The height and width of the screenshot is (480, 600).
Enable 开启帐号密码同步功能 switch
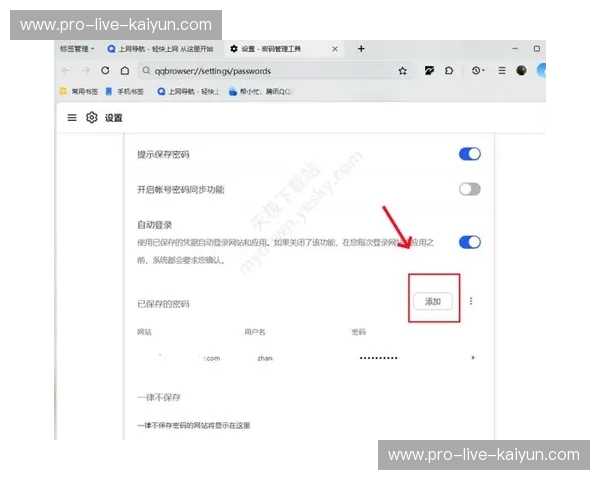pyautogui.click(x=470, y=189)
